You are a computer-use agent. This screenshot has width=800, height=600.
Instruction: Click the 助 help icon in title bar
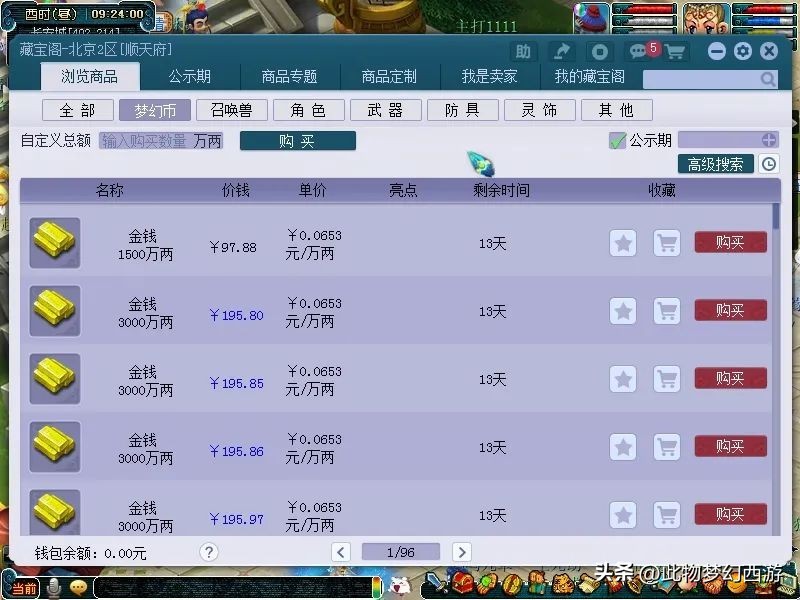523,52
